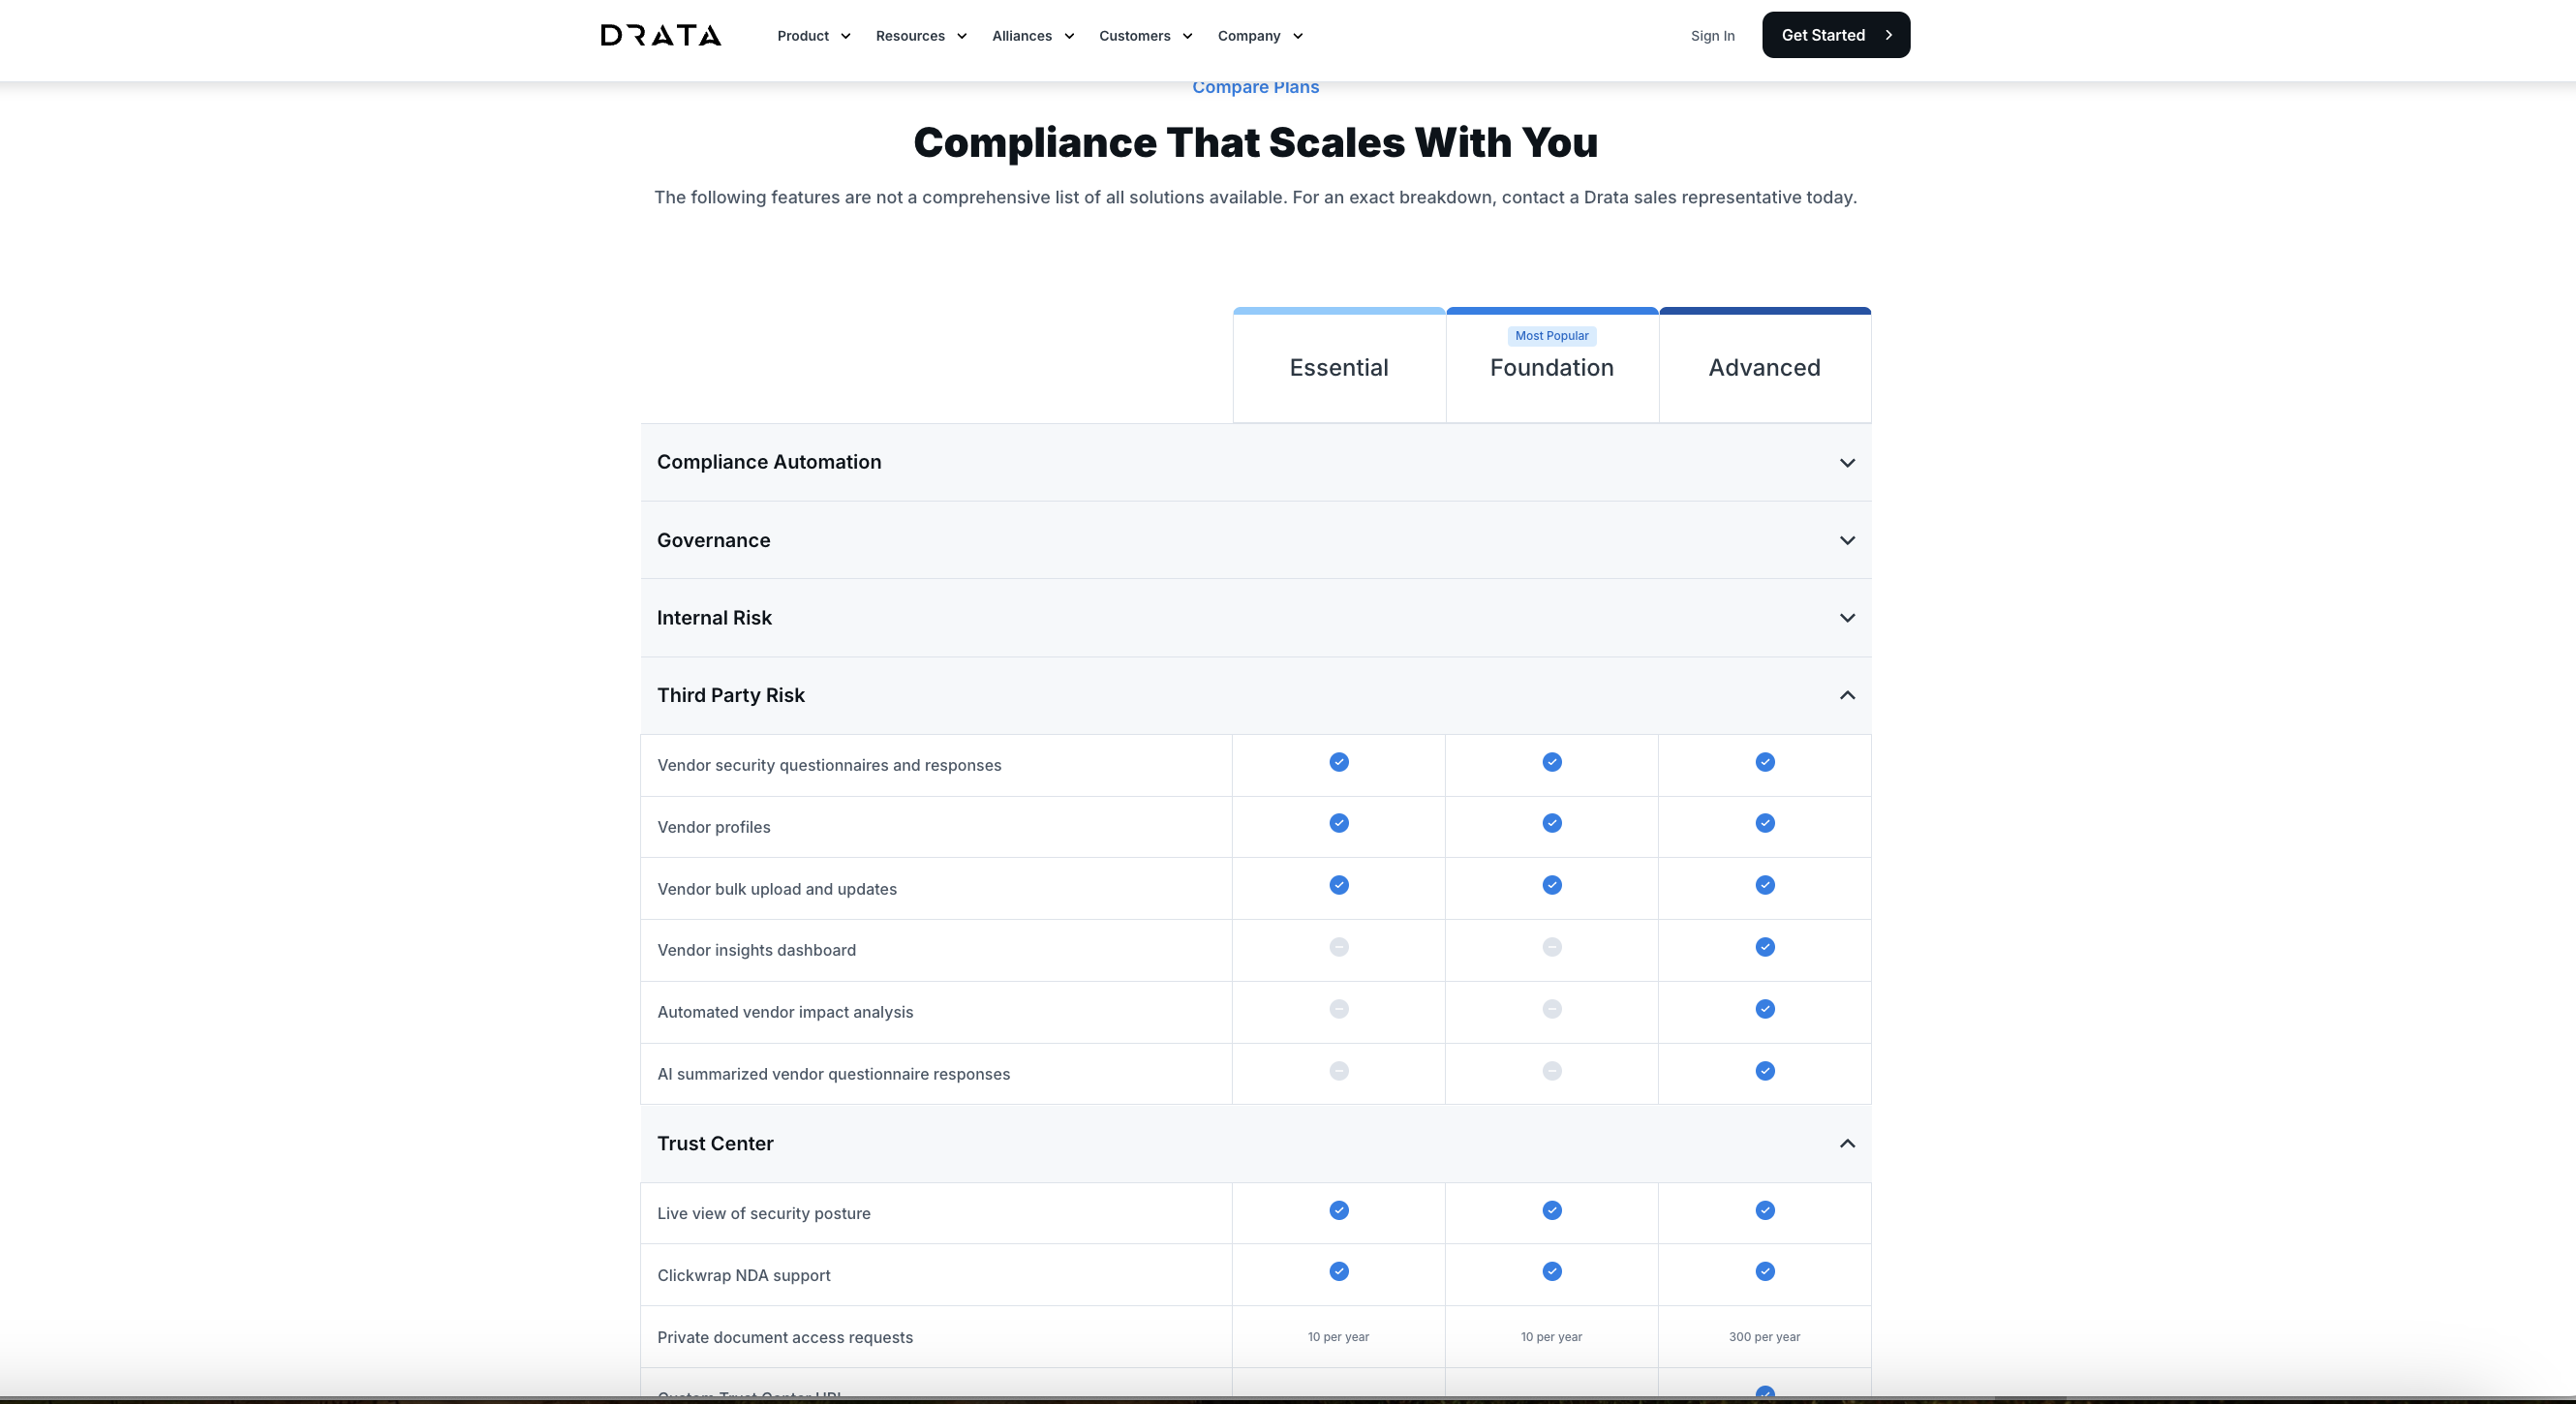Collapse the Trust Center section
This screenshot has height=1404, width=2576.
(x=1846, y=1143)
